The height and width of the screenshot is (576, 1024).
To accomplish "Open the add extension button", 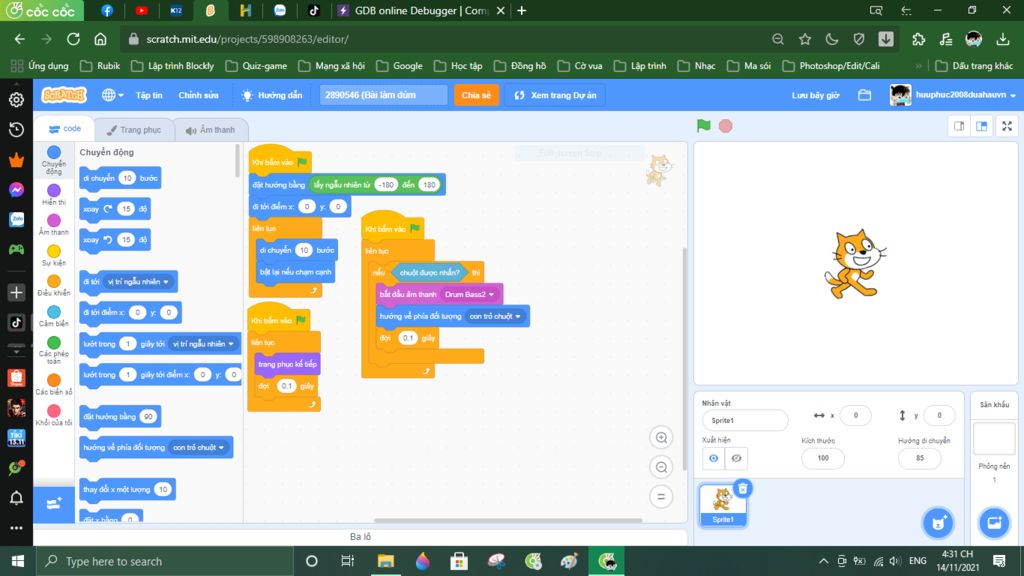I will 54,504.
